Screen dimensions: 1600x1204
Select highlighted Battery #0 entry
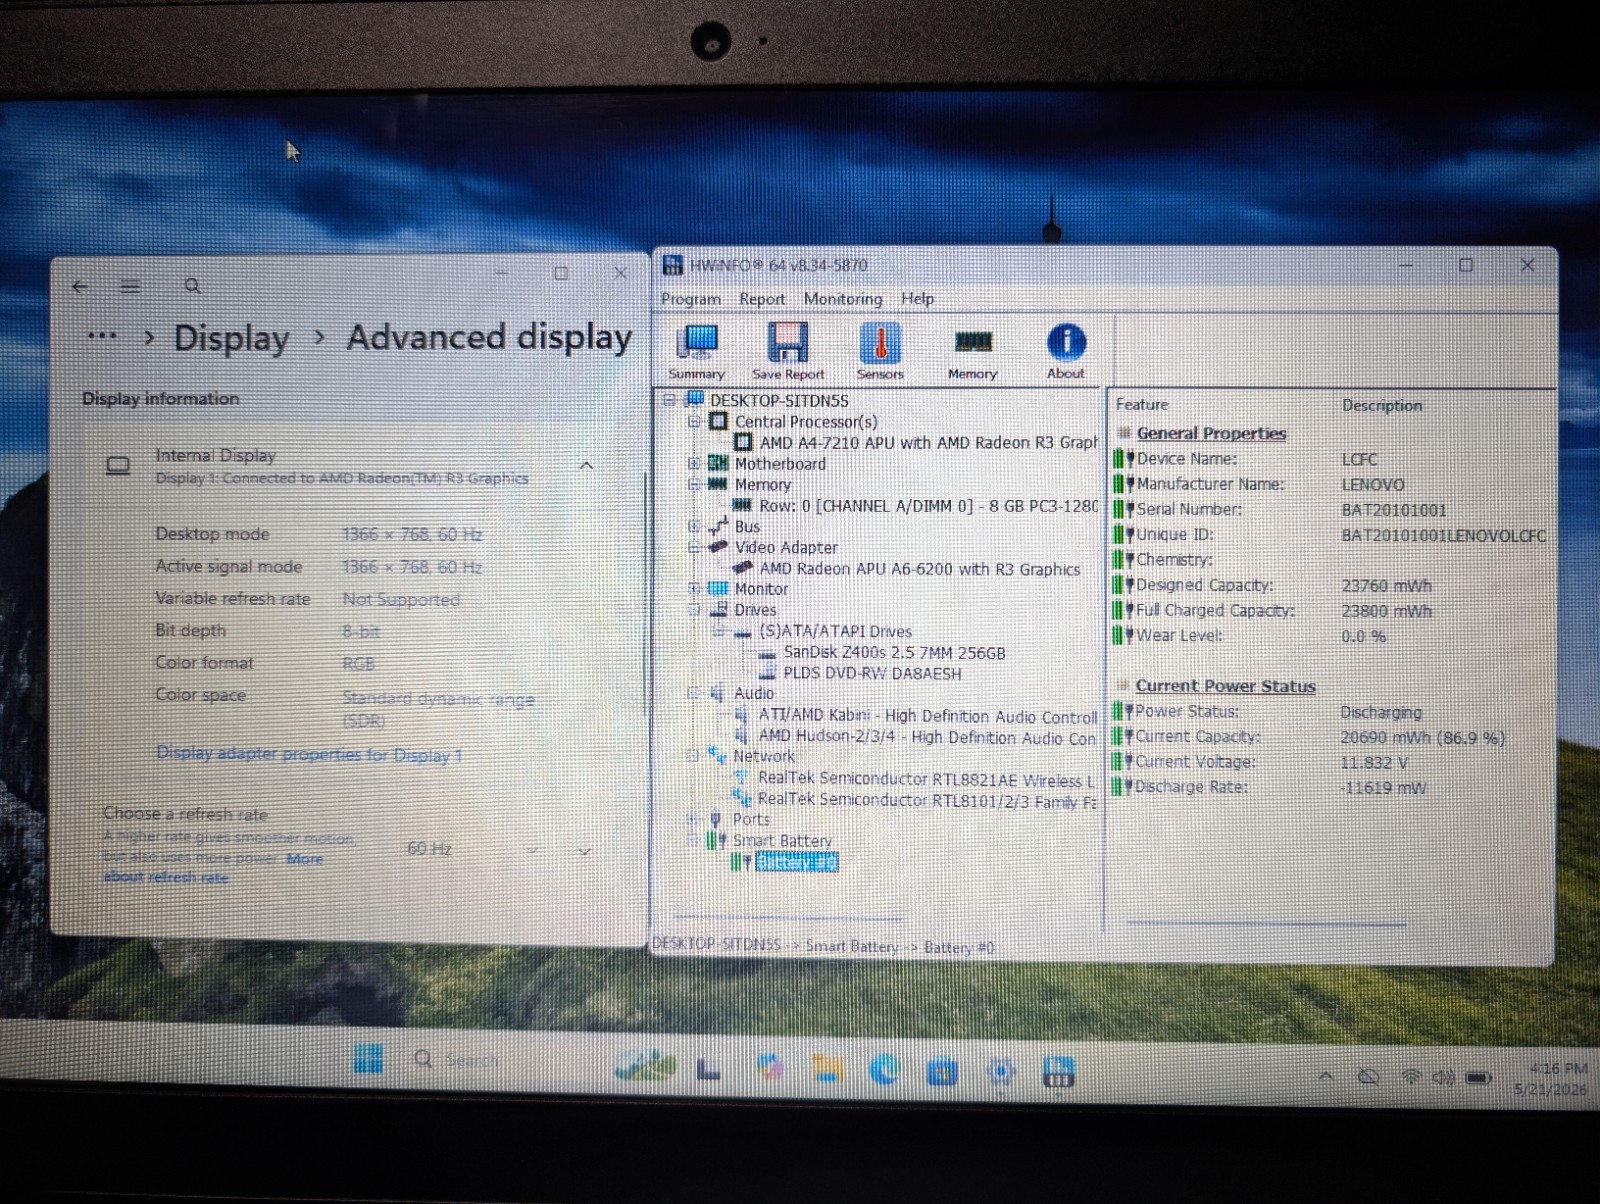click(796, 862)
